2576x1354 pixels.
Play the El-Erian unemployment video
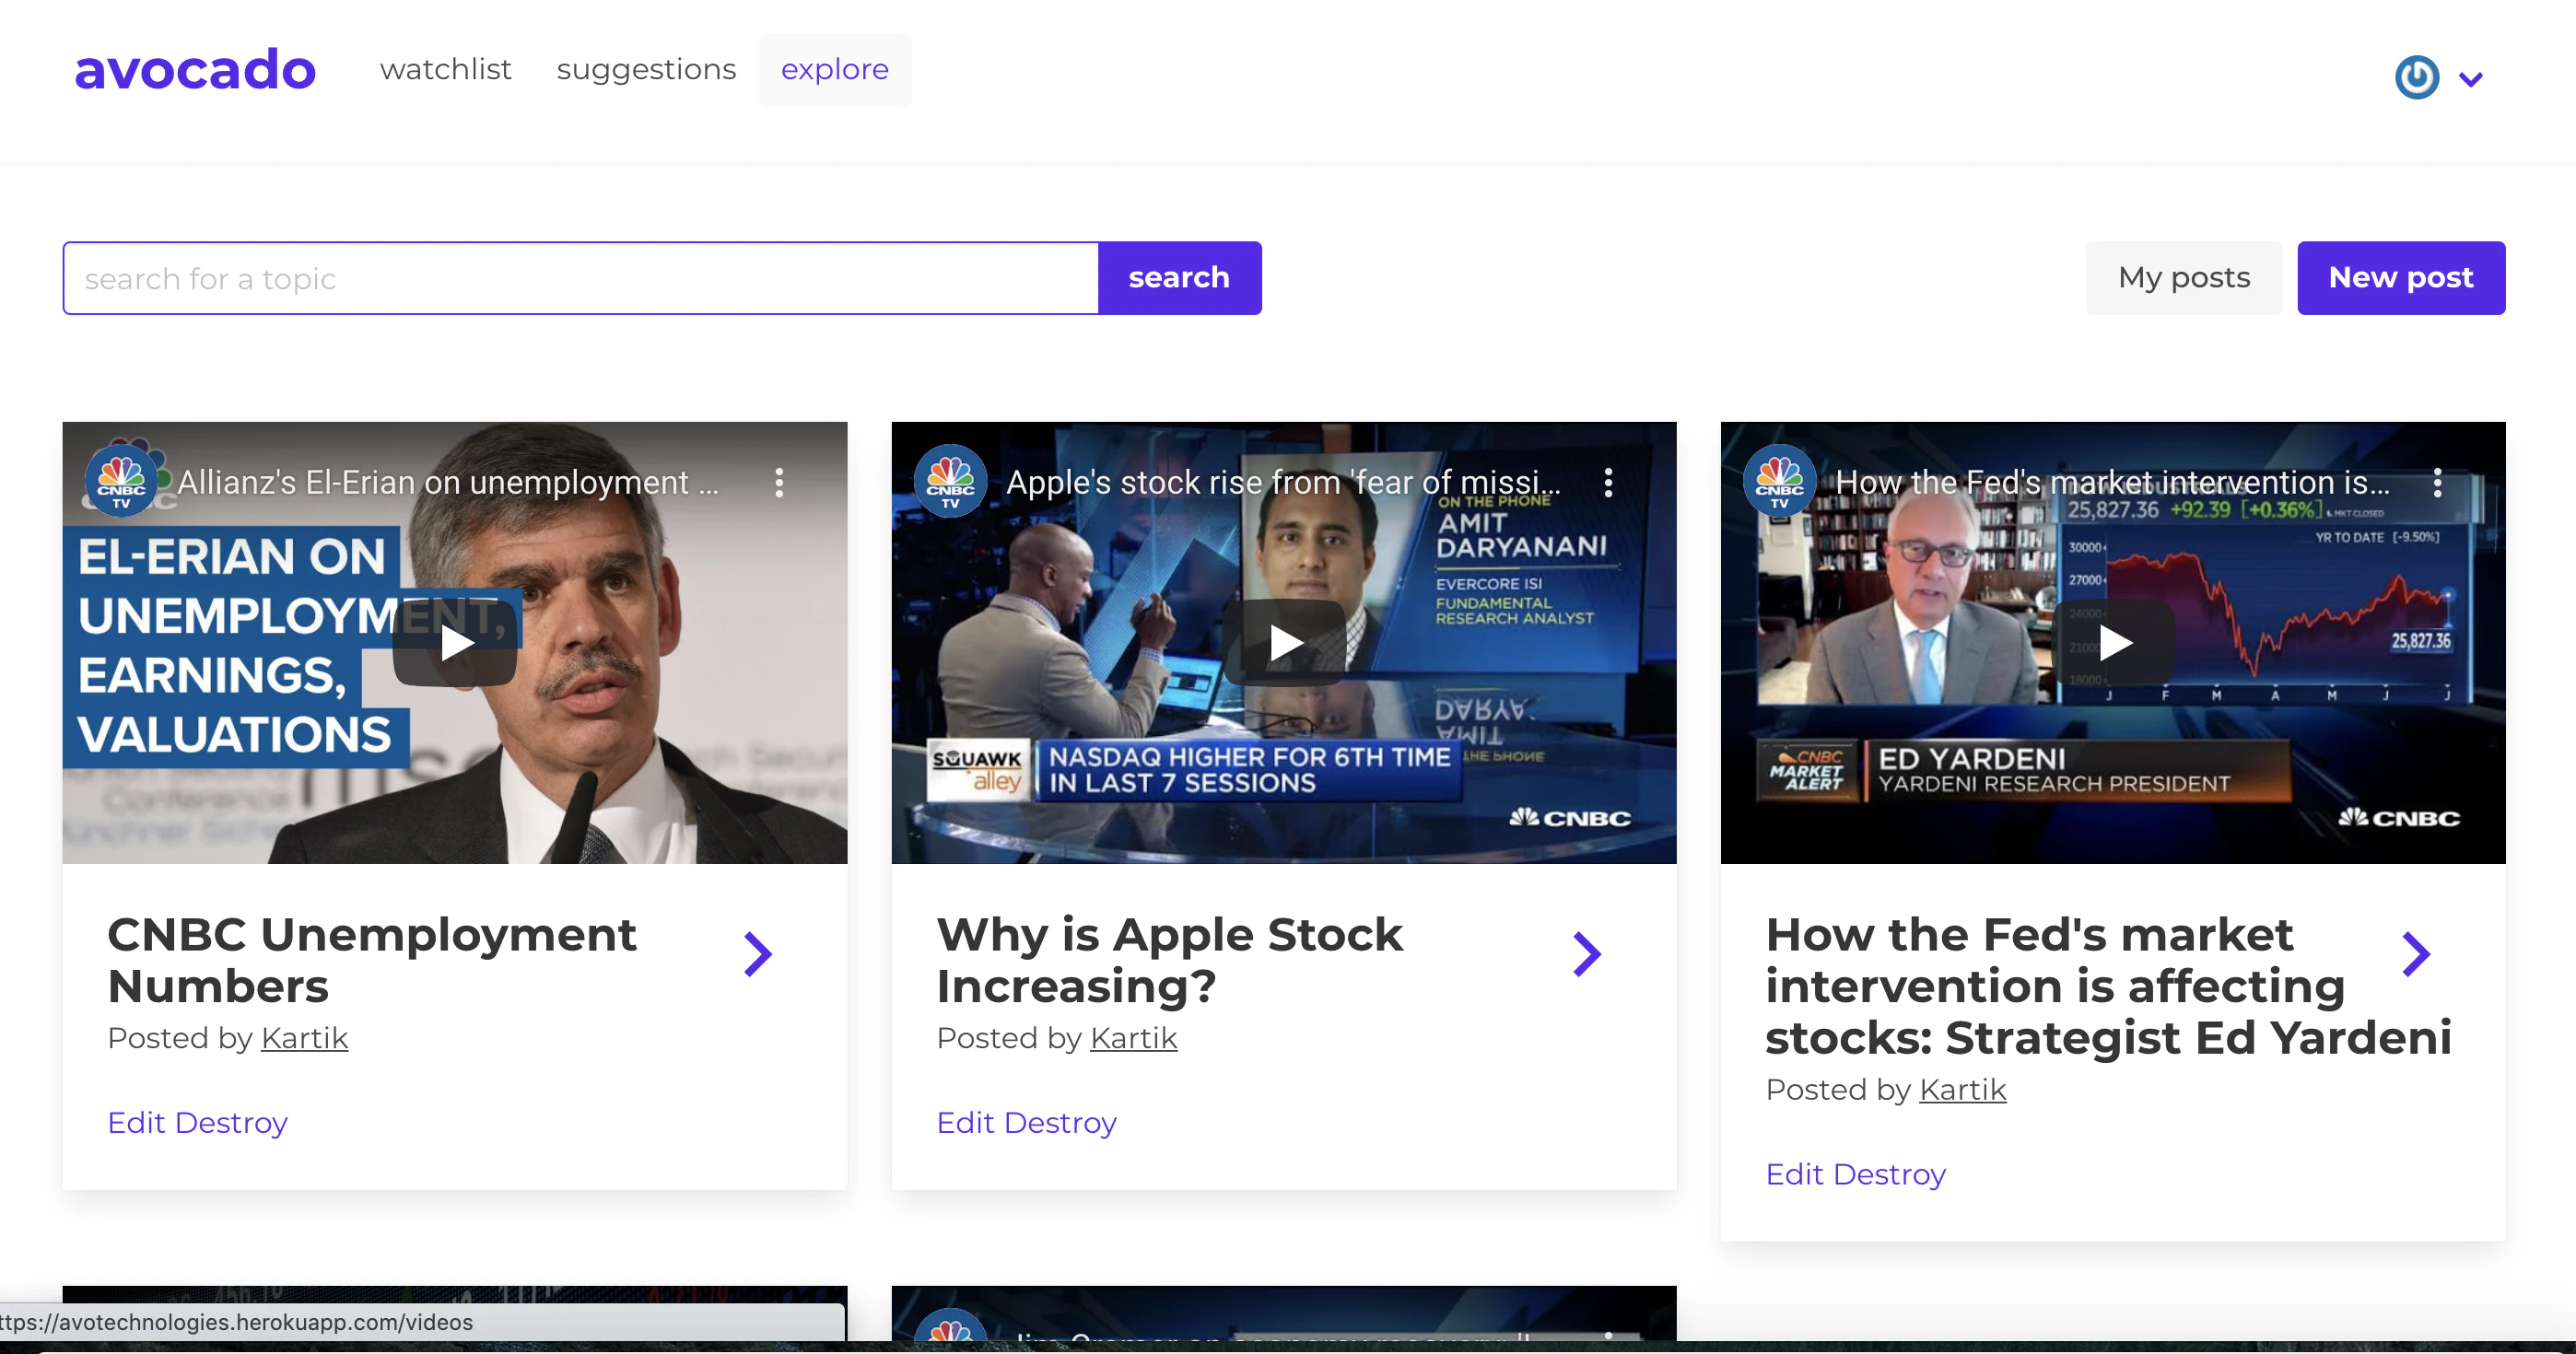click(455, 643)
